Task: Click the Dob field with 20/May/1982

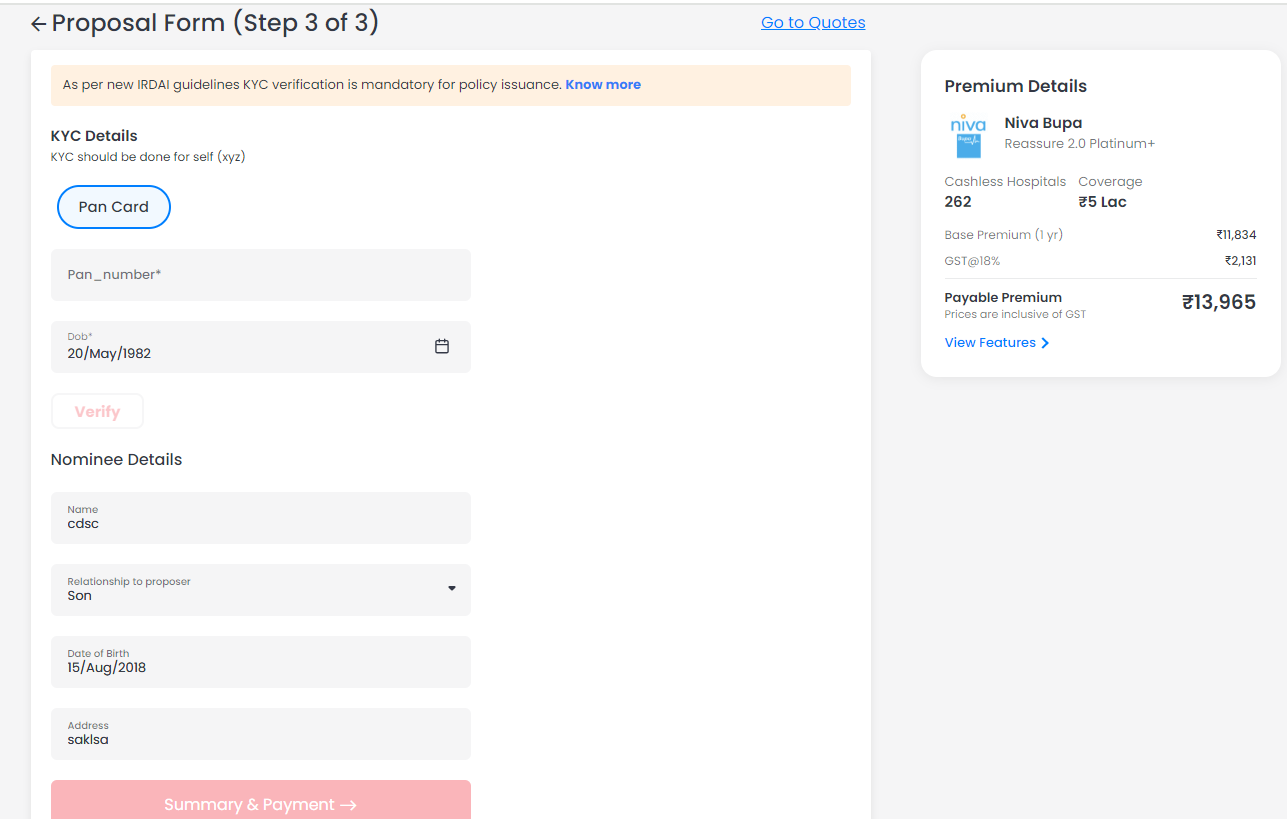Action: (x=240, y=347)
